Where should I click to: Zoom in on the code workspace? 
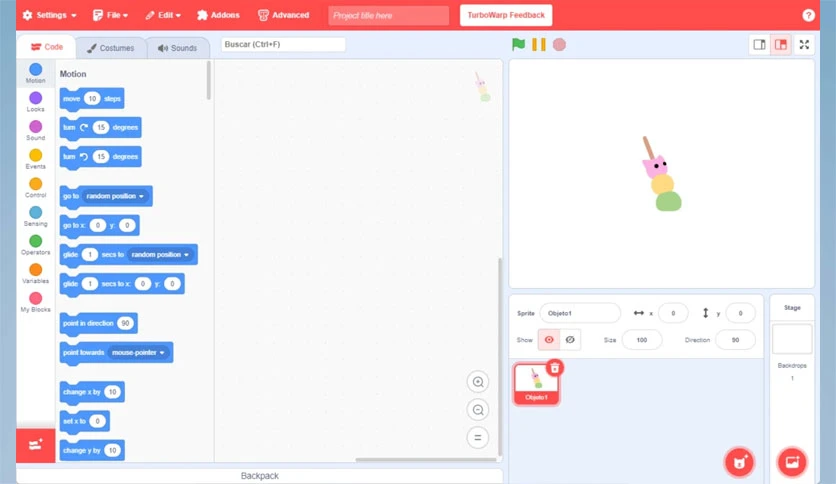coord(478,382)
